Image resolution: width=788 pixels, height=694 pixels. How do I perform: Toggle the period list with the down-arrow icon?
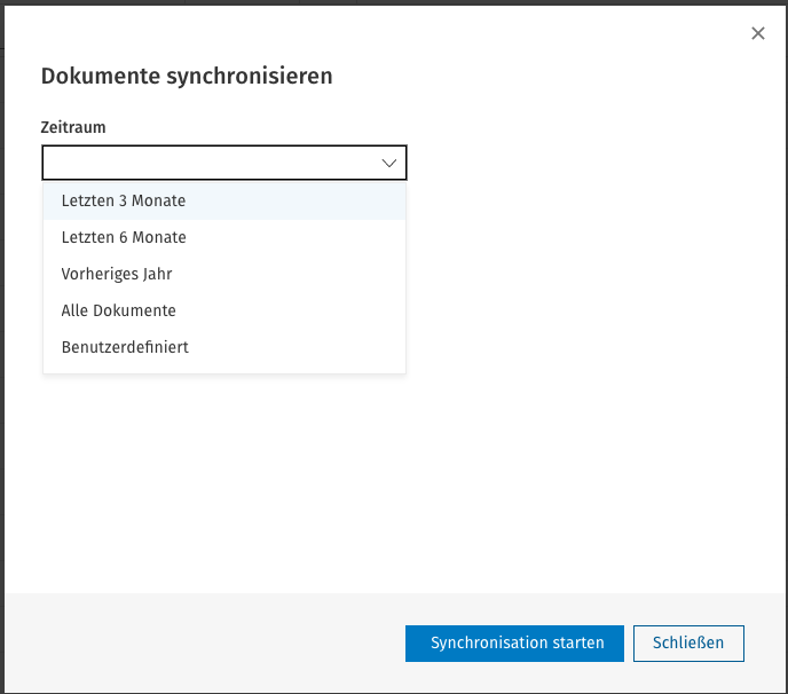tap(389, 163)
